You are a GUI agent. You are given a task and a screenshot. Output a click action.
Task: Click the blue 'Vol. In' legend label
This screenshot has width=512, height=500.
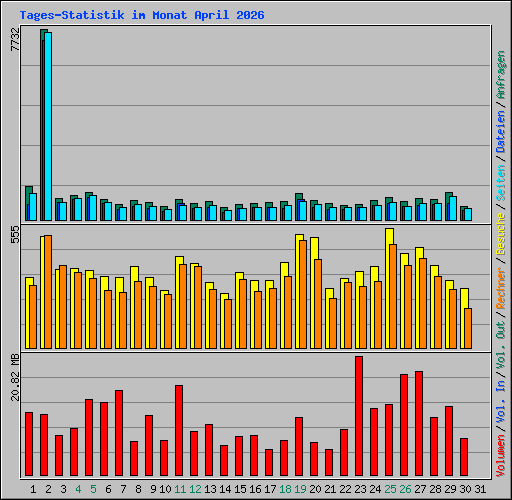tap(501, 401)
